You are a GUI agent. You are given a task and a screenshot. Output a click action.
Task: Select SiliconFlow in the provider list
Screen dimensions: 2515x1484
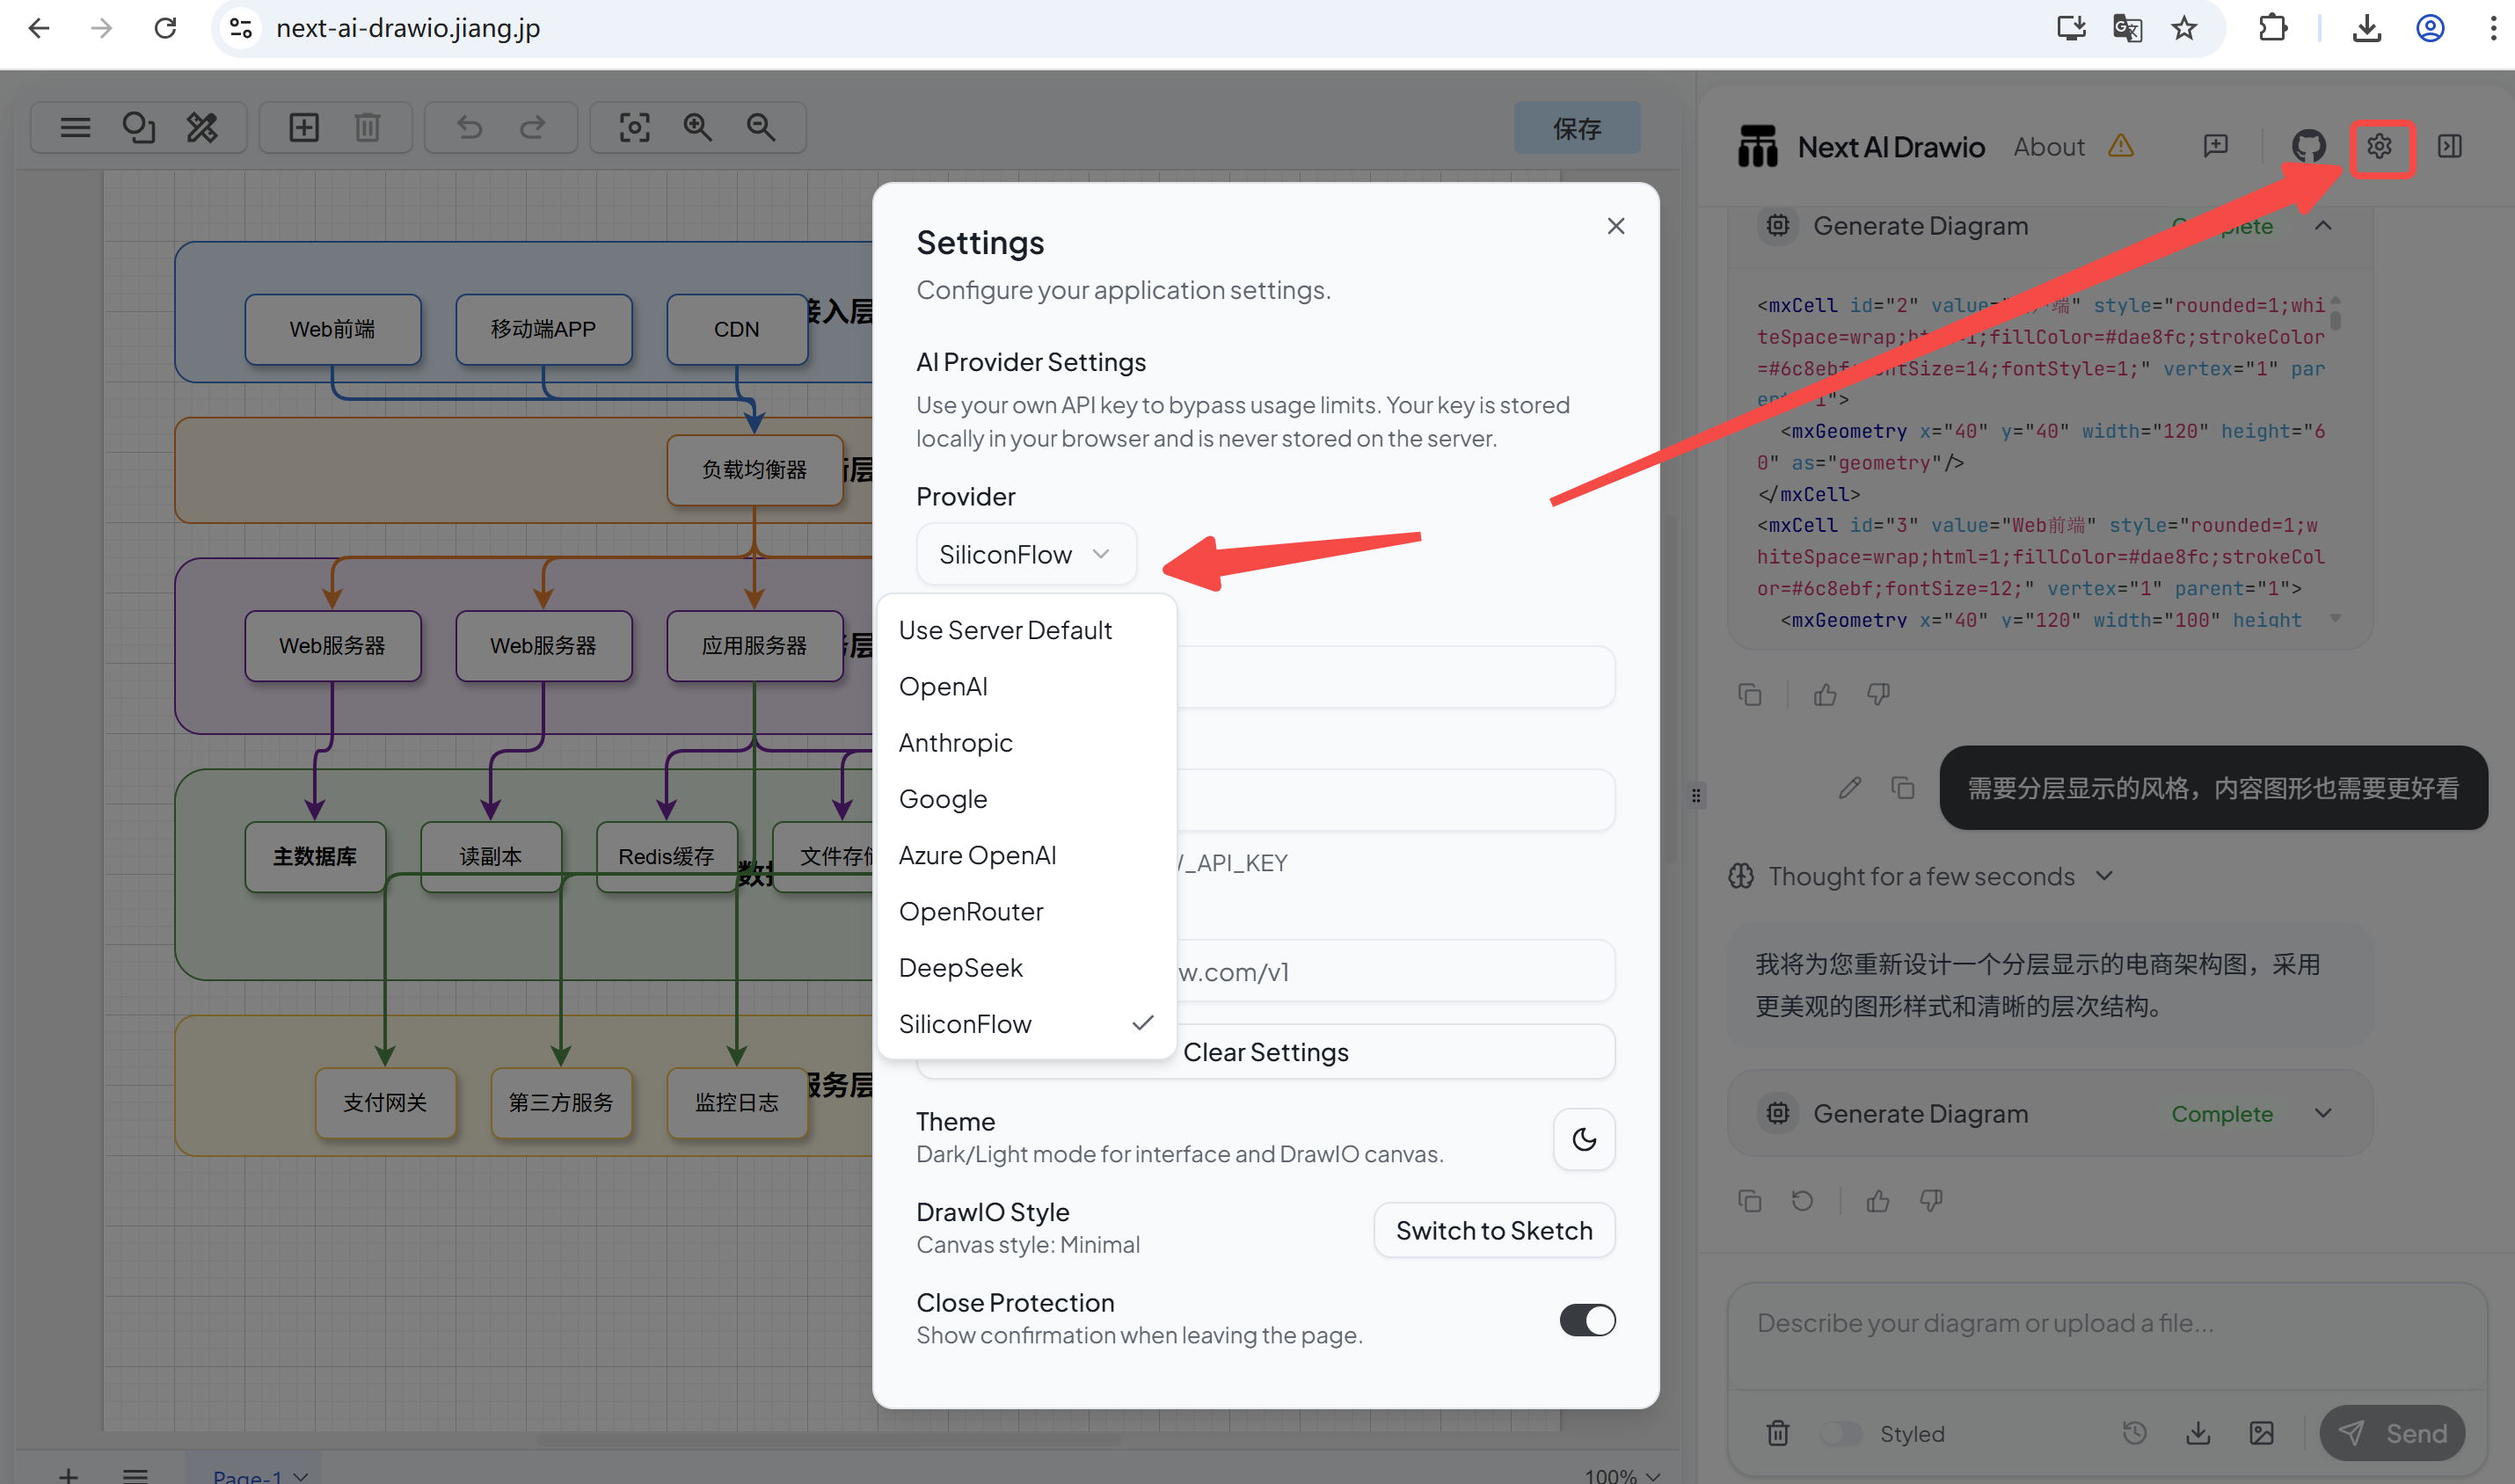pyautogui.click(x=1026, y=1023)
